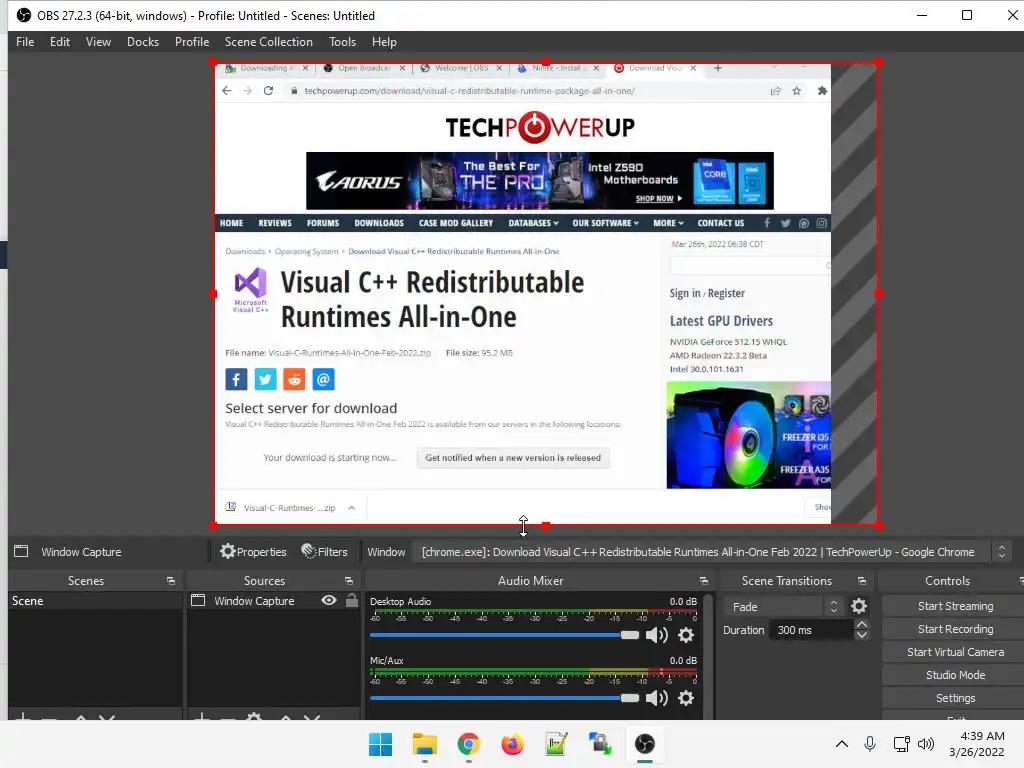Screen dimensions: 1024x768
Task: Click the network icon in system tray
Action: pyautogui.click(x=901, y=744)
